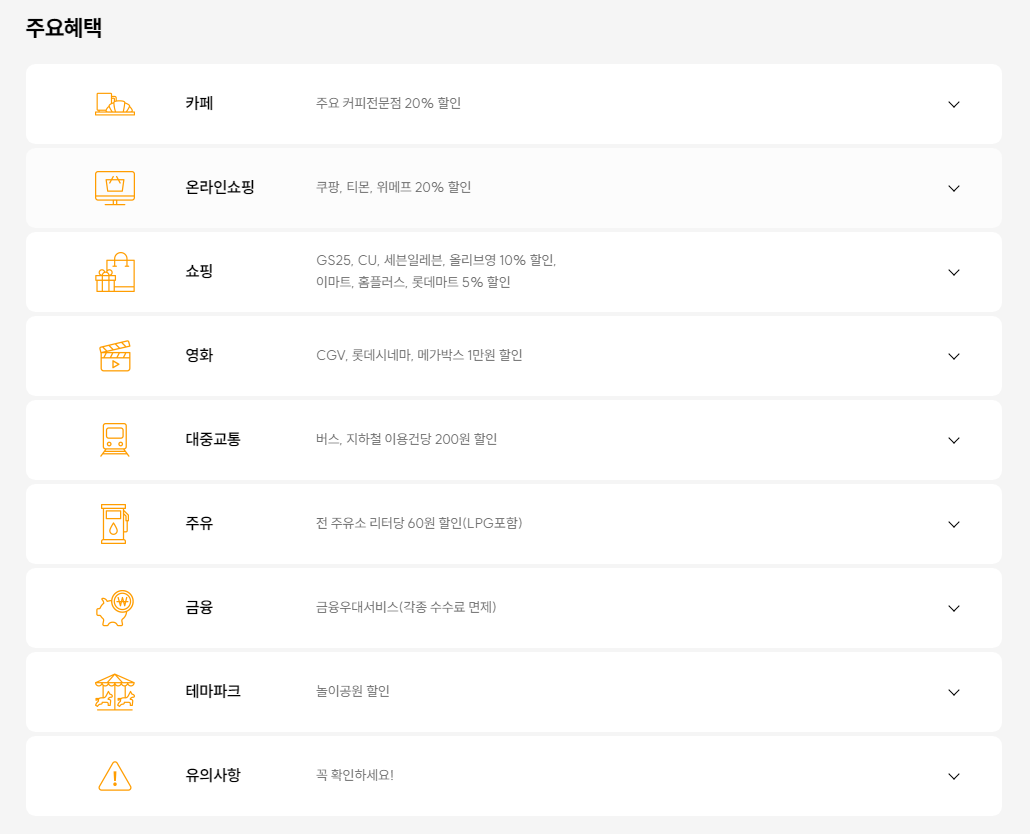Expand the 카페 benefit details
The width and height of the screenshot is (1030, 834).
pyautogui.click(x=953, y=103)
